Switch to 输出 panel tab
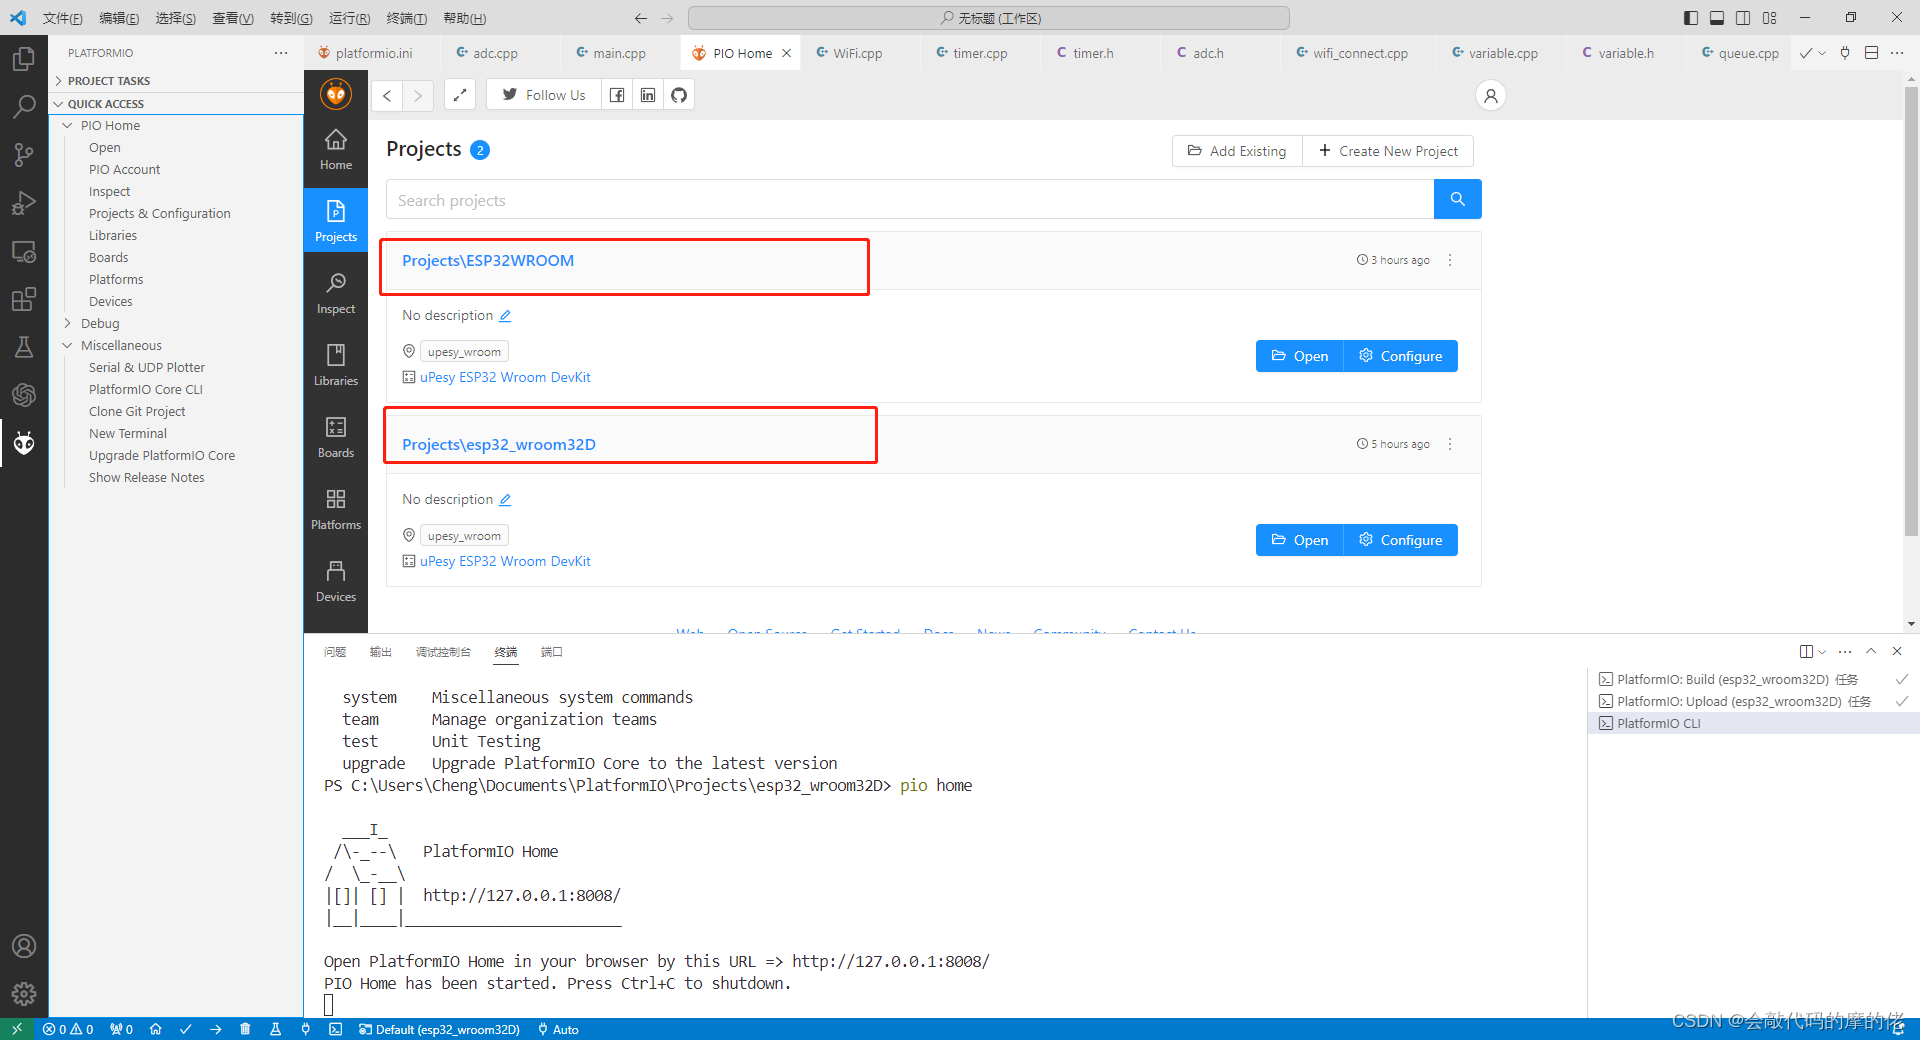 pos(380,652)
